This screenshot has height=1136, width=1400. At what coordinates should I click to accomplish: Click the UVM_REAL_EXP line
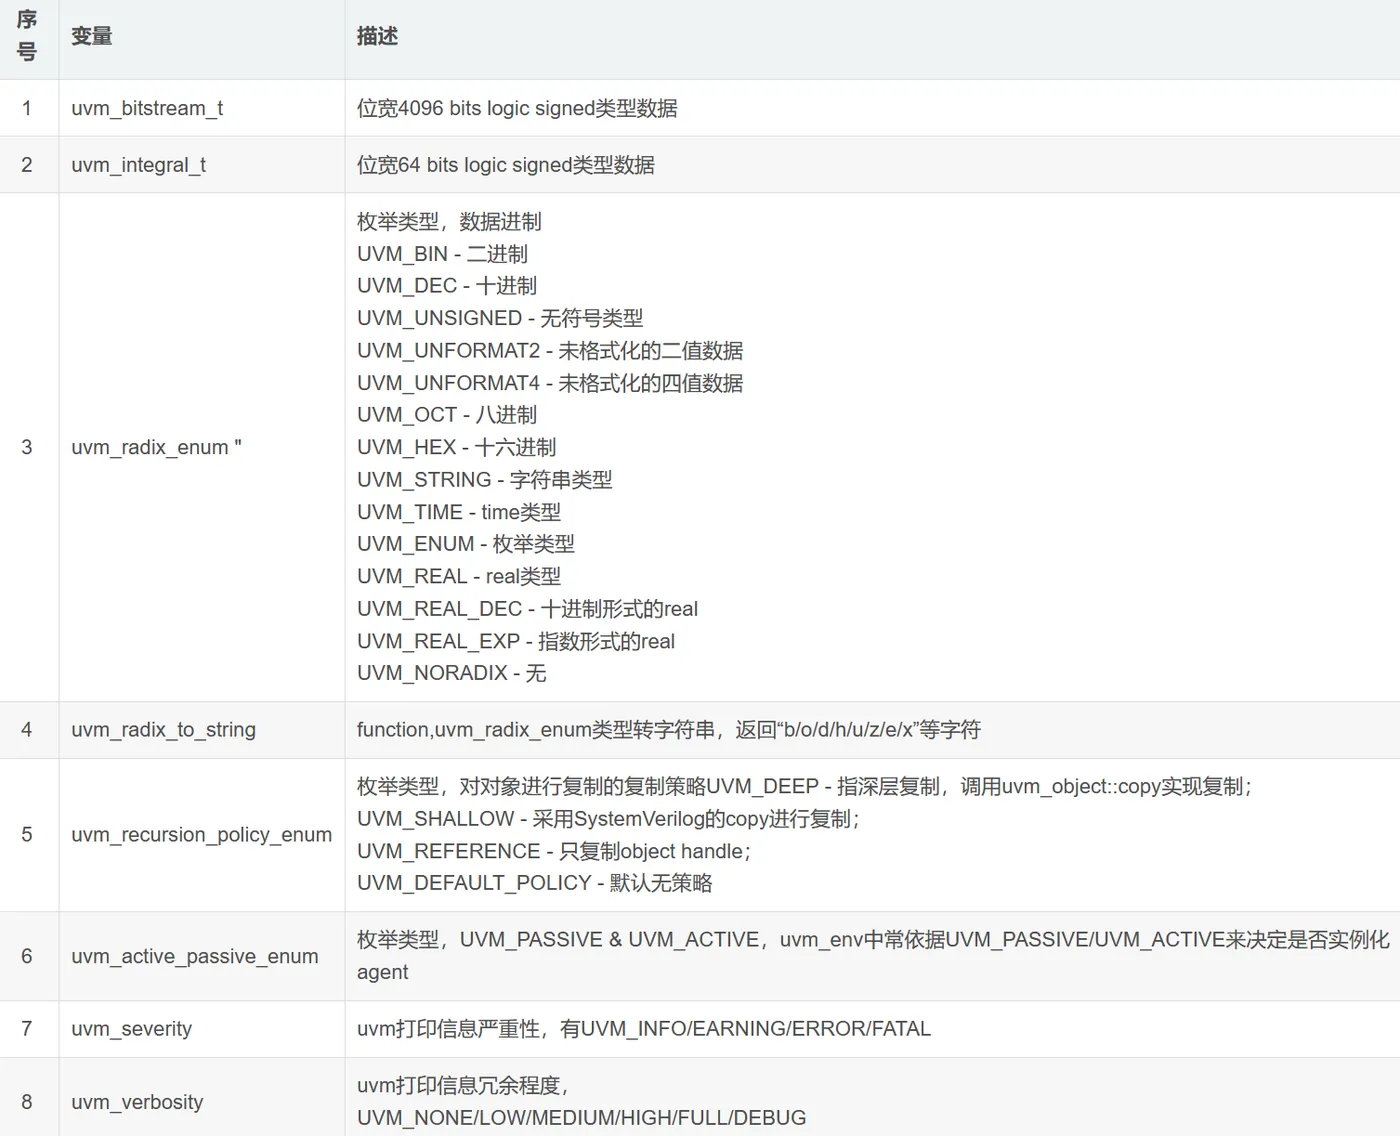[516, 641]
